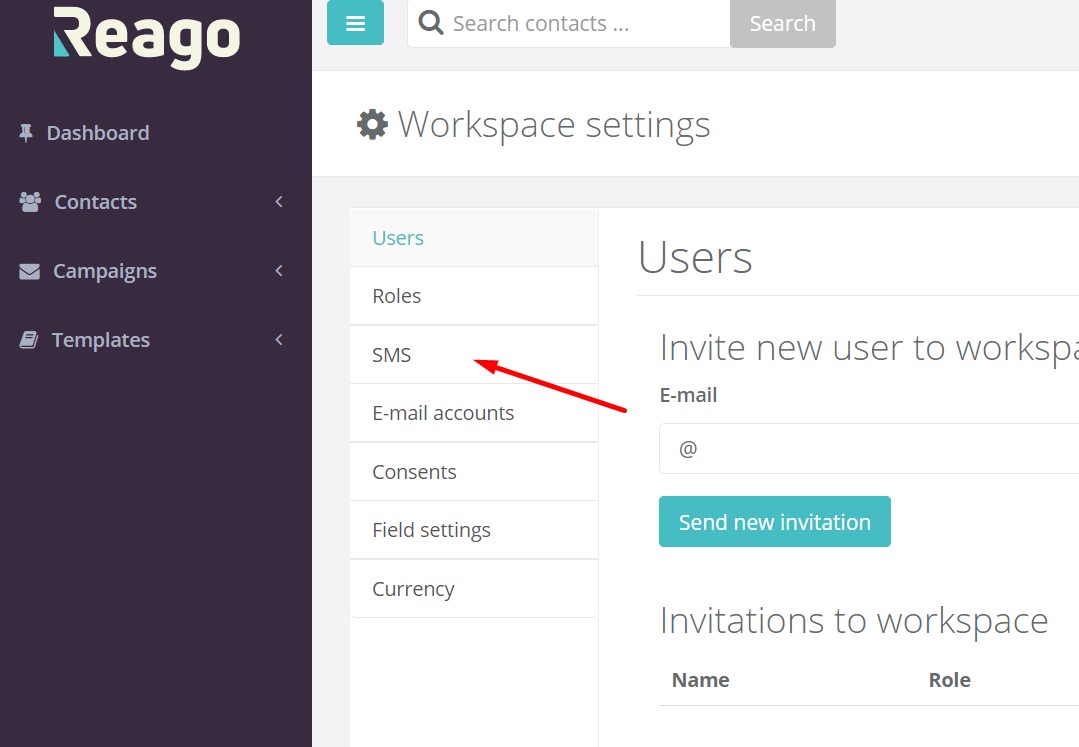
Task: Switch to the Roles settings tab
Action: pyautogui.click(x=474, y=296)
